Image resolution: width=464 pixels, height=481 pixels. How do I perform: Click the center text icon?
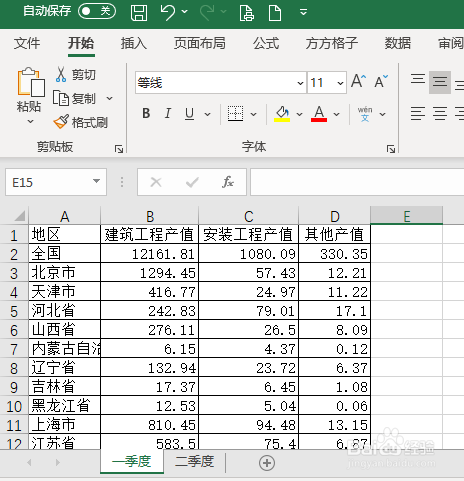[440, 114]
